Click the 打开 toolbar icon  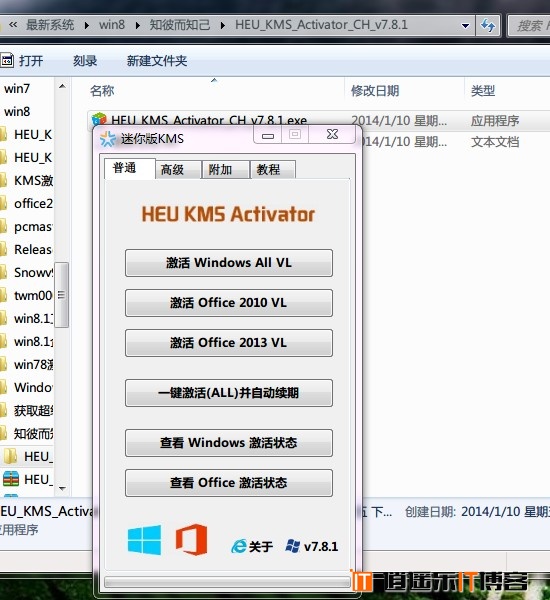[7, 60]
